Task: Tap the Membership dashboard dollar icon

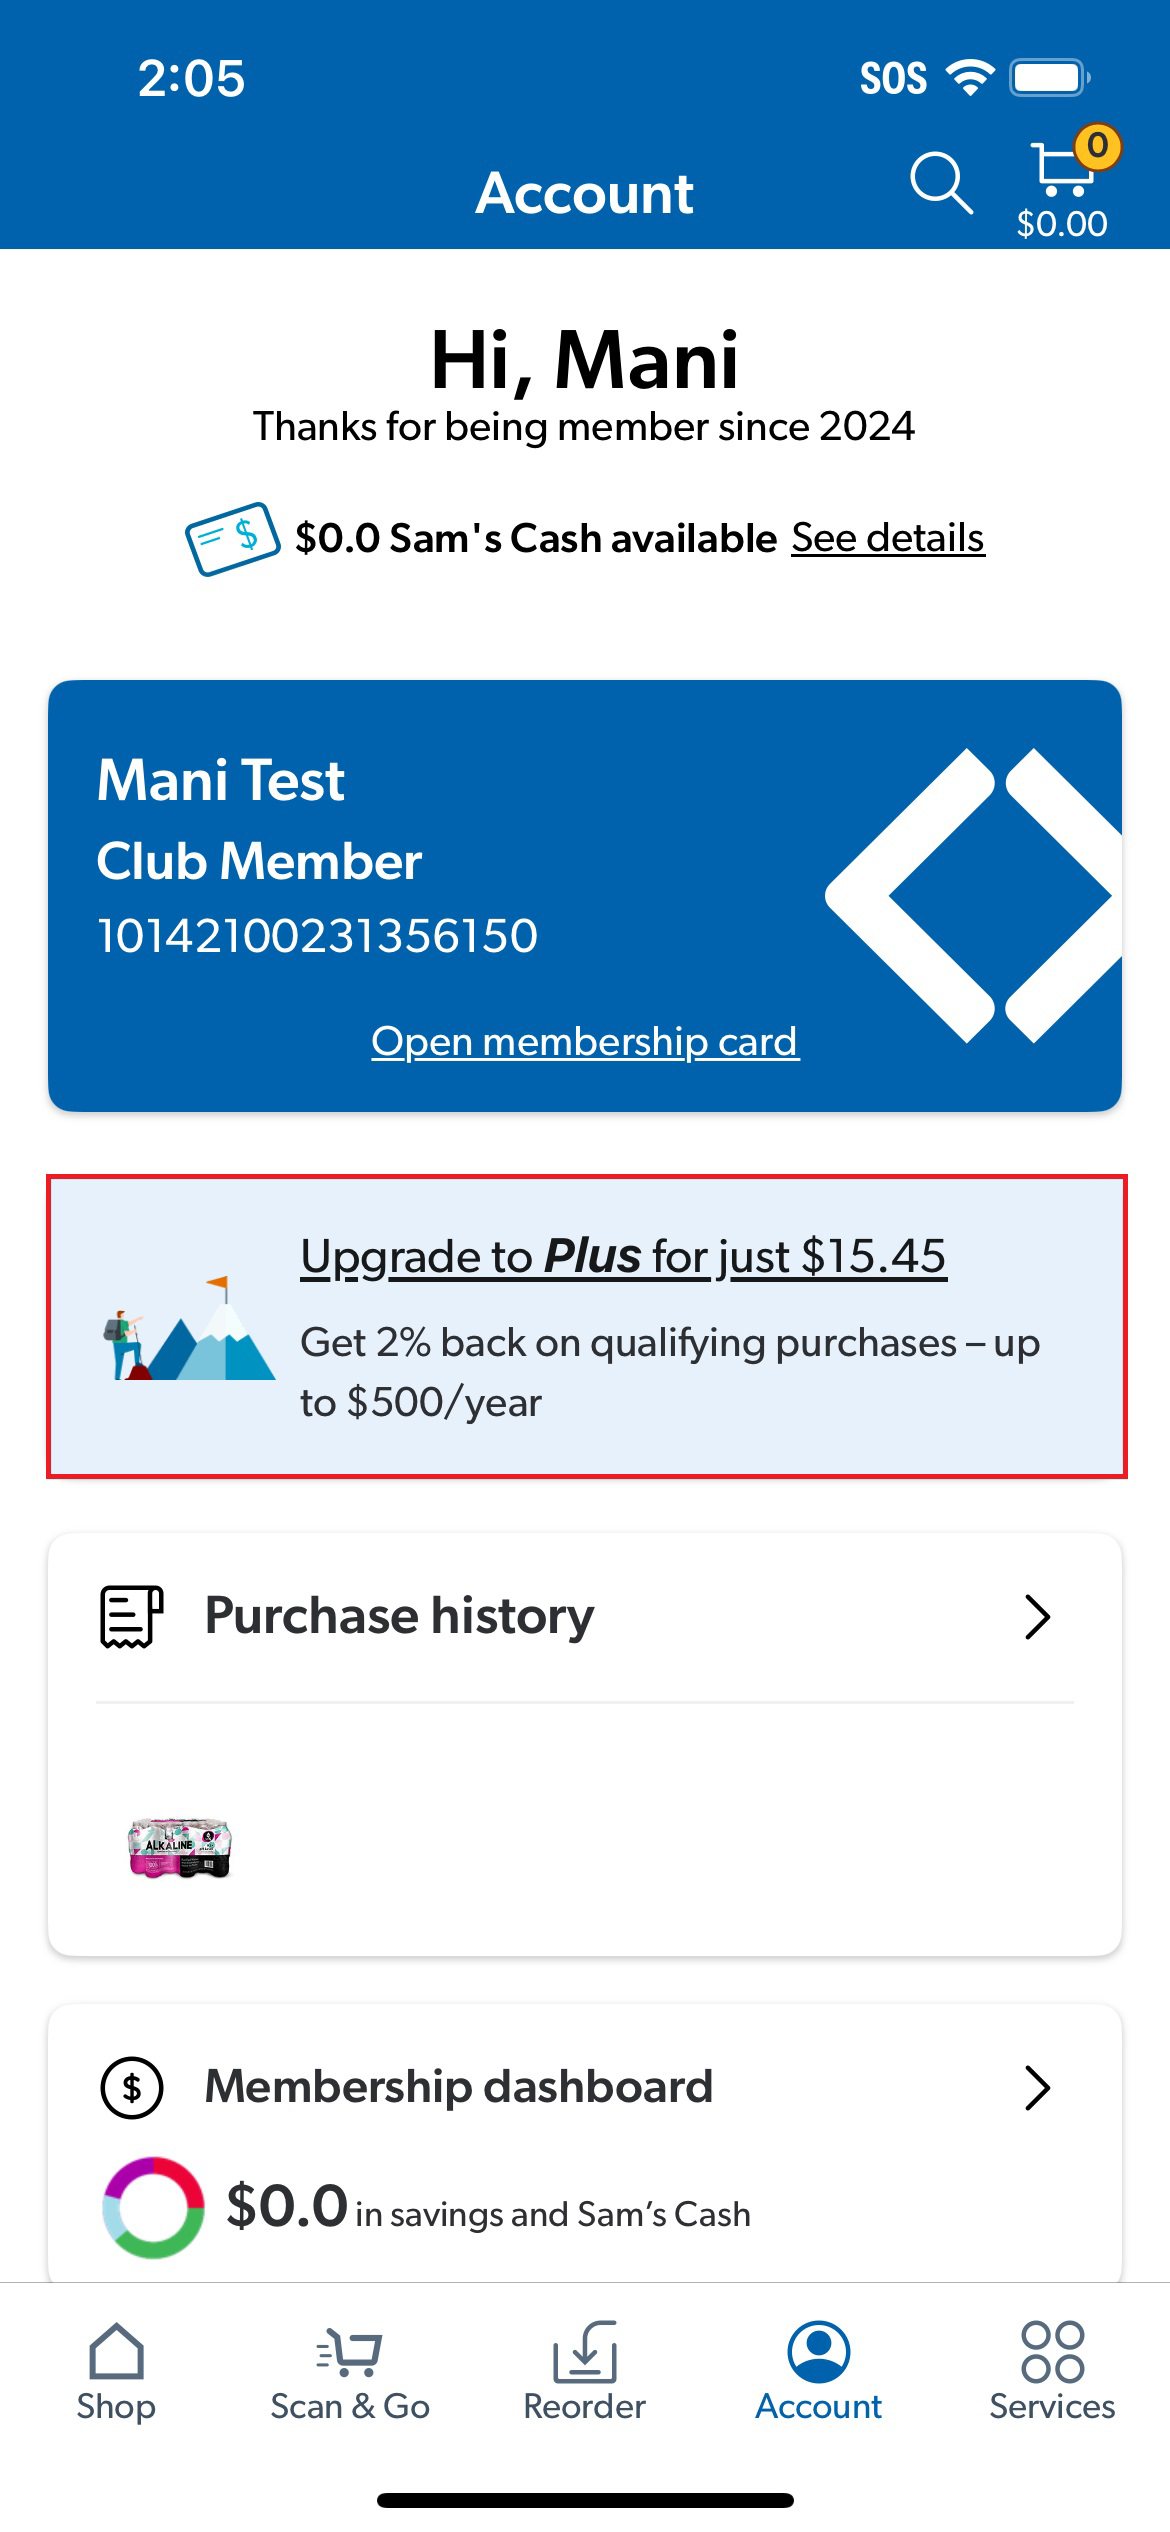Action: (132, 2087)
